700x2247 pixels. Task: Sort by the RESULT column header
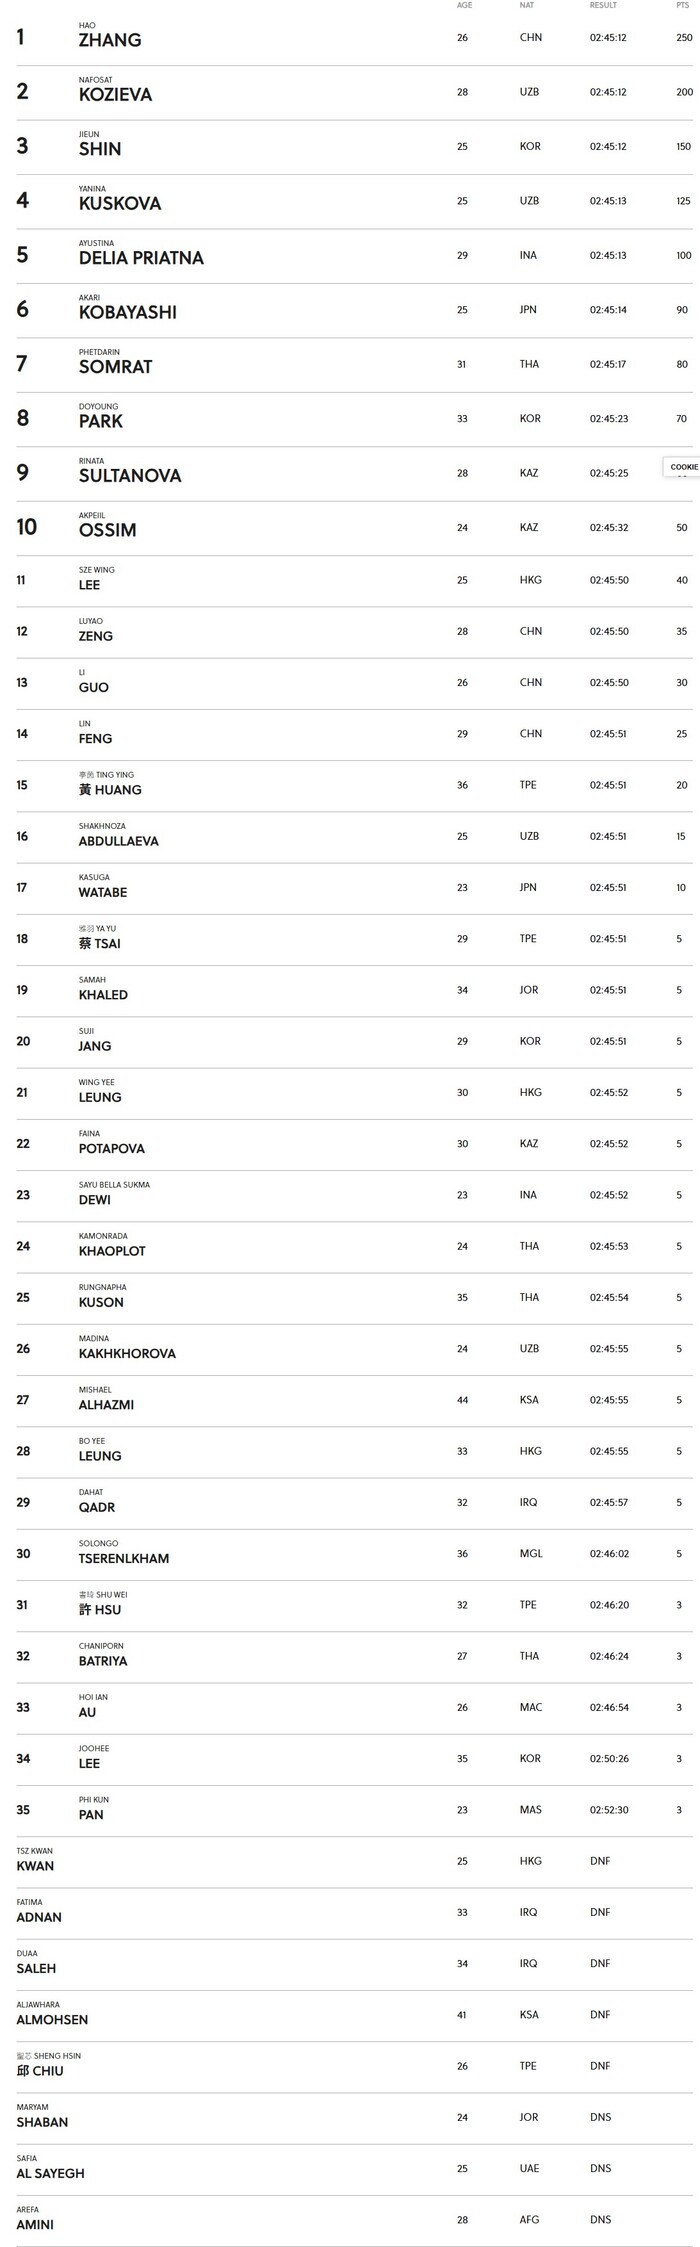603,5
